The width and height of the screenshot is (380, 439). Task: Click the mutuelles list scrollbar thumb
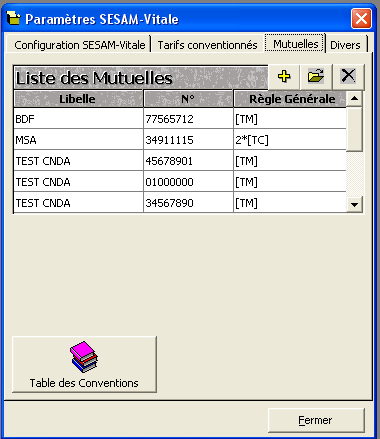pyautogui.click(x=354, y=129)
